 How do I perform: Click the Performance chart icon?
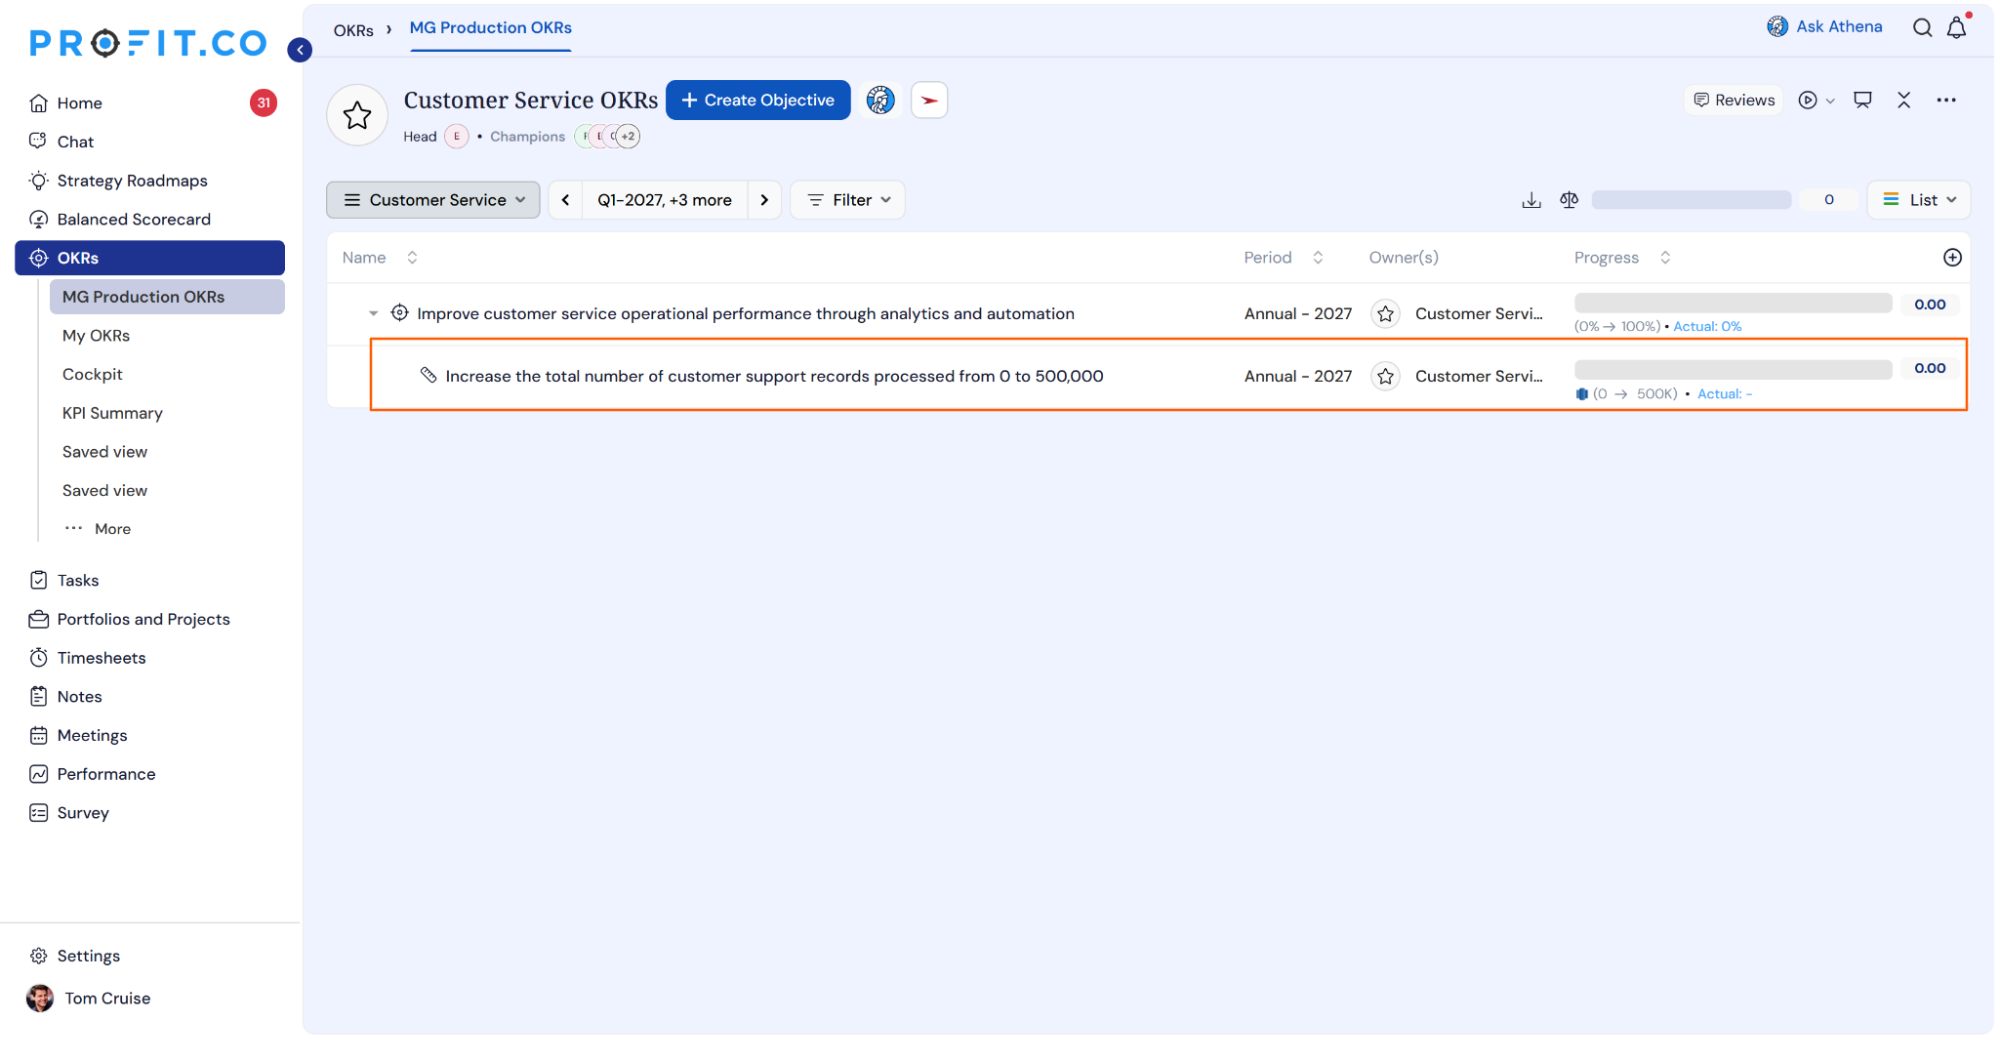[39, 774]
